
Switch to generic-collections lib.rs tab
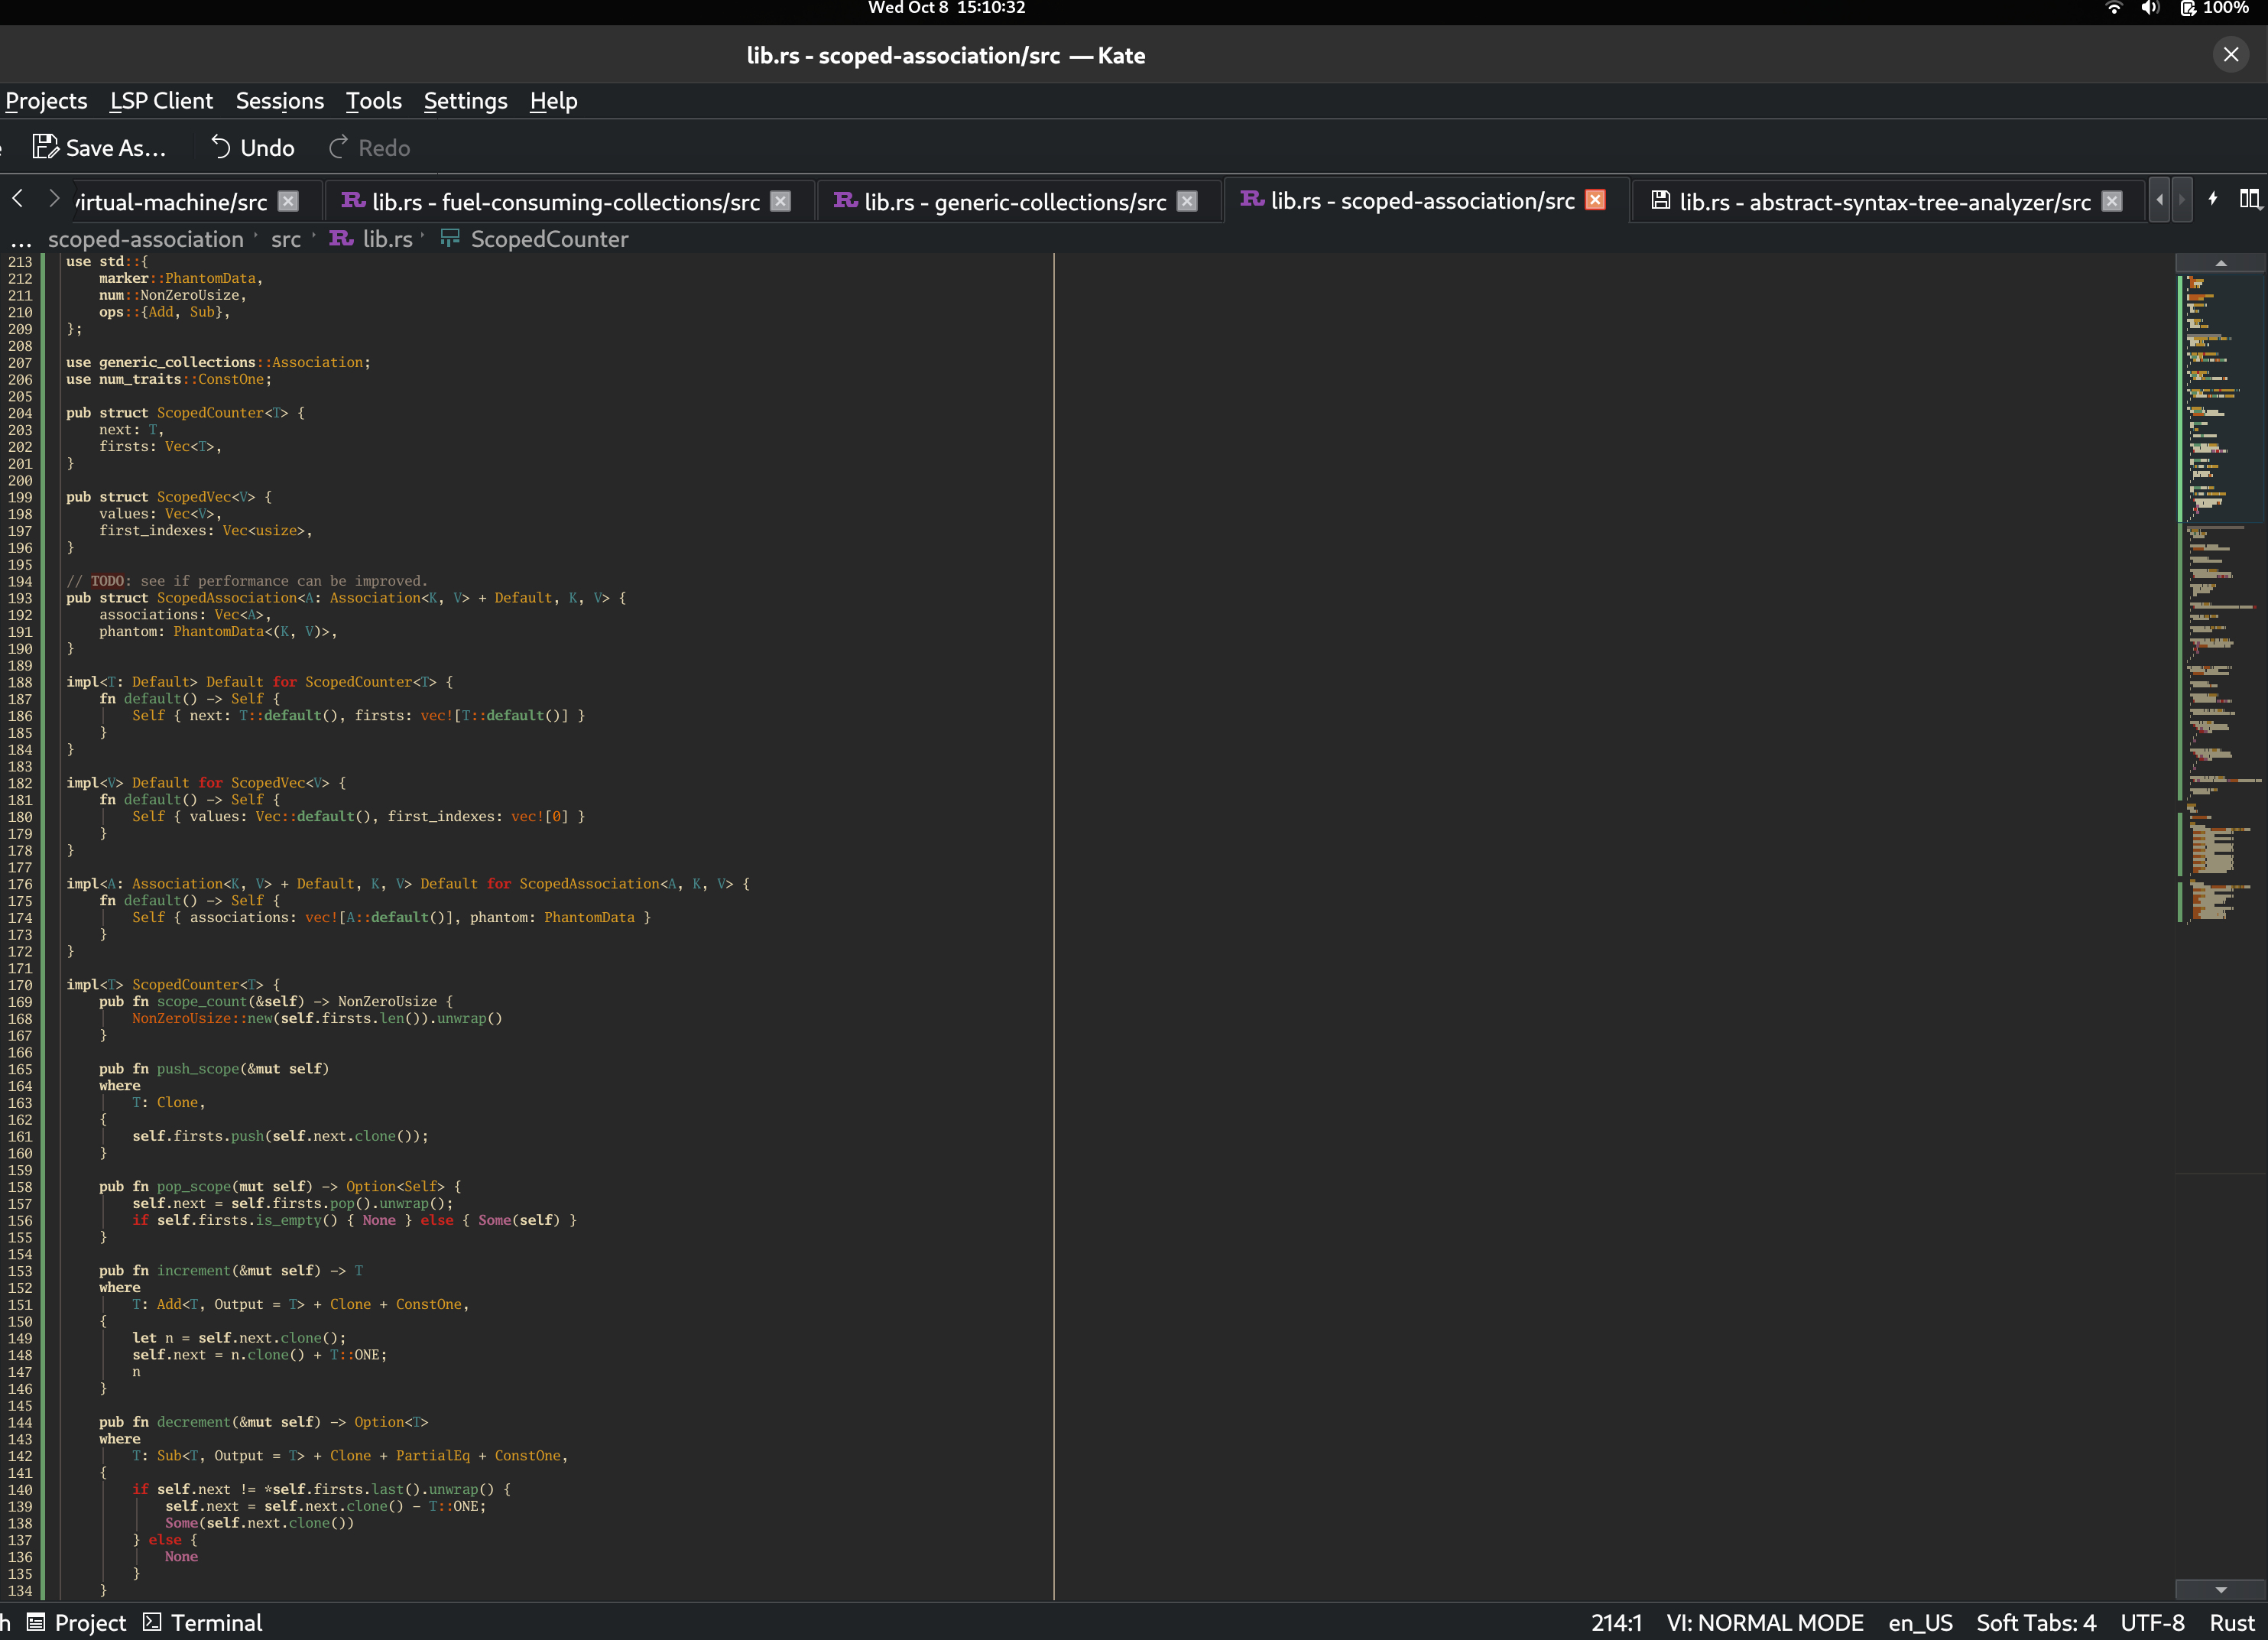(x=1014, y=202)
